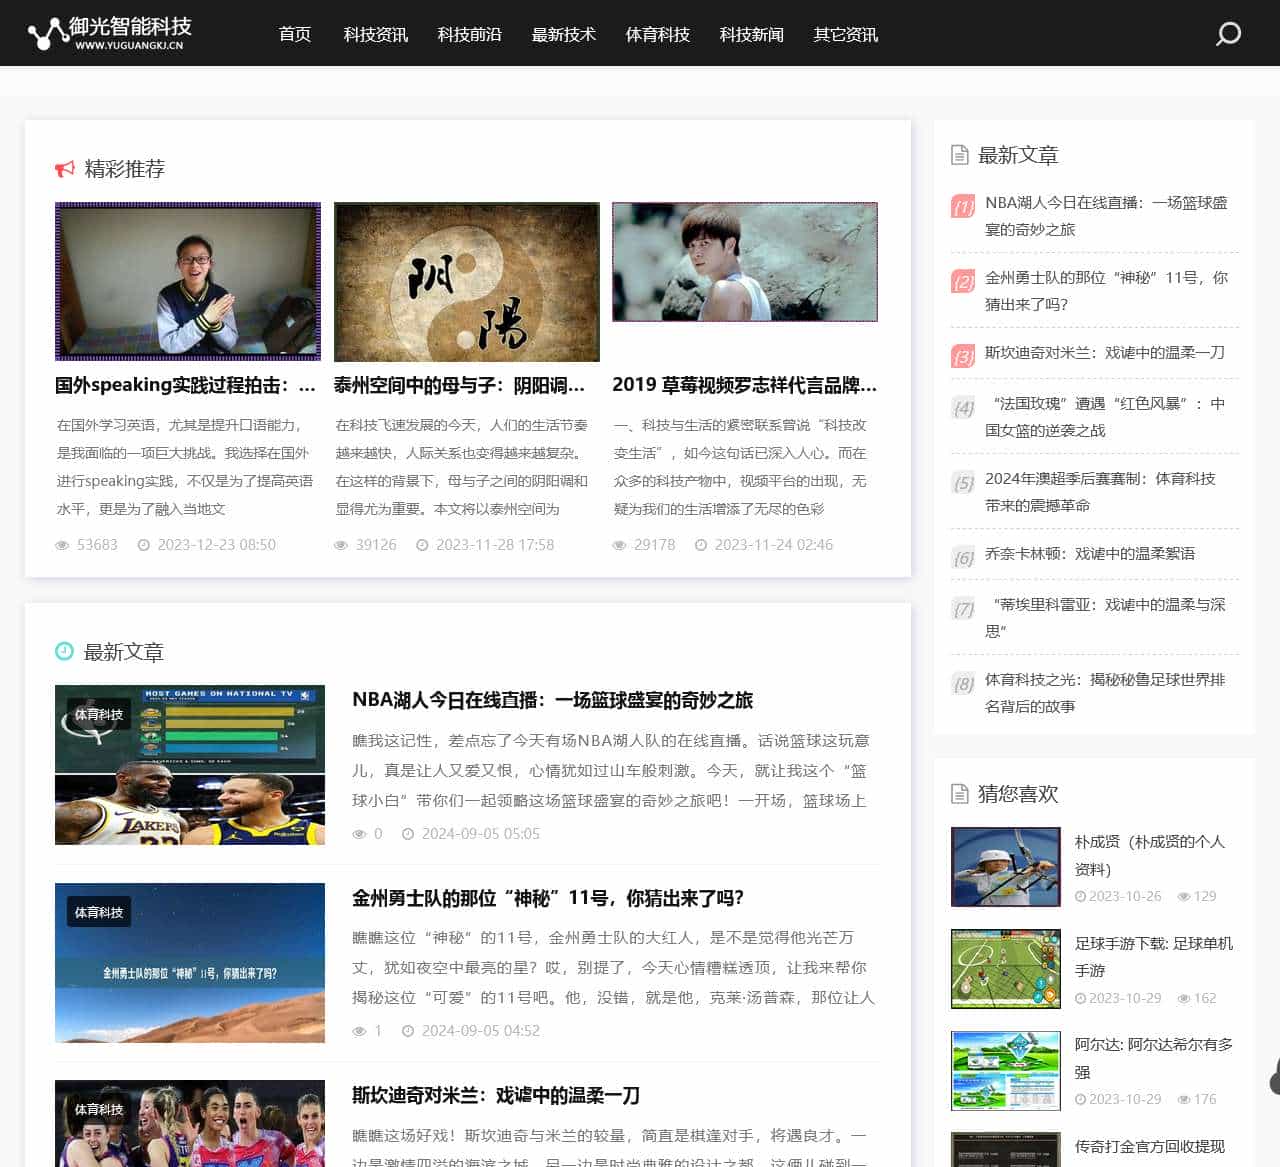Open sidebar link 体育科技之光:揭秘秘鲁足球
Viewport: 1280px width, 1167px height.
click(x=1105, y=693)
